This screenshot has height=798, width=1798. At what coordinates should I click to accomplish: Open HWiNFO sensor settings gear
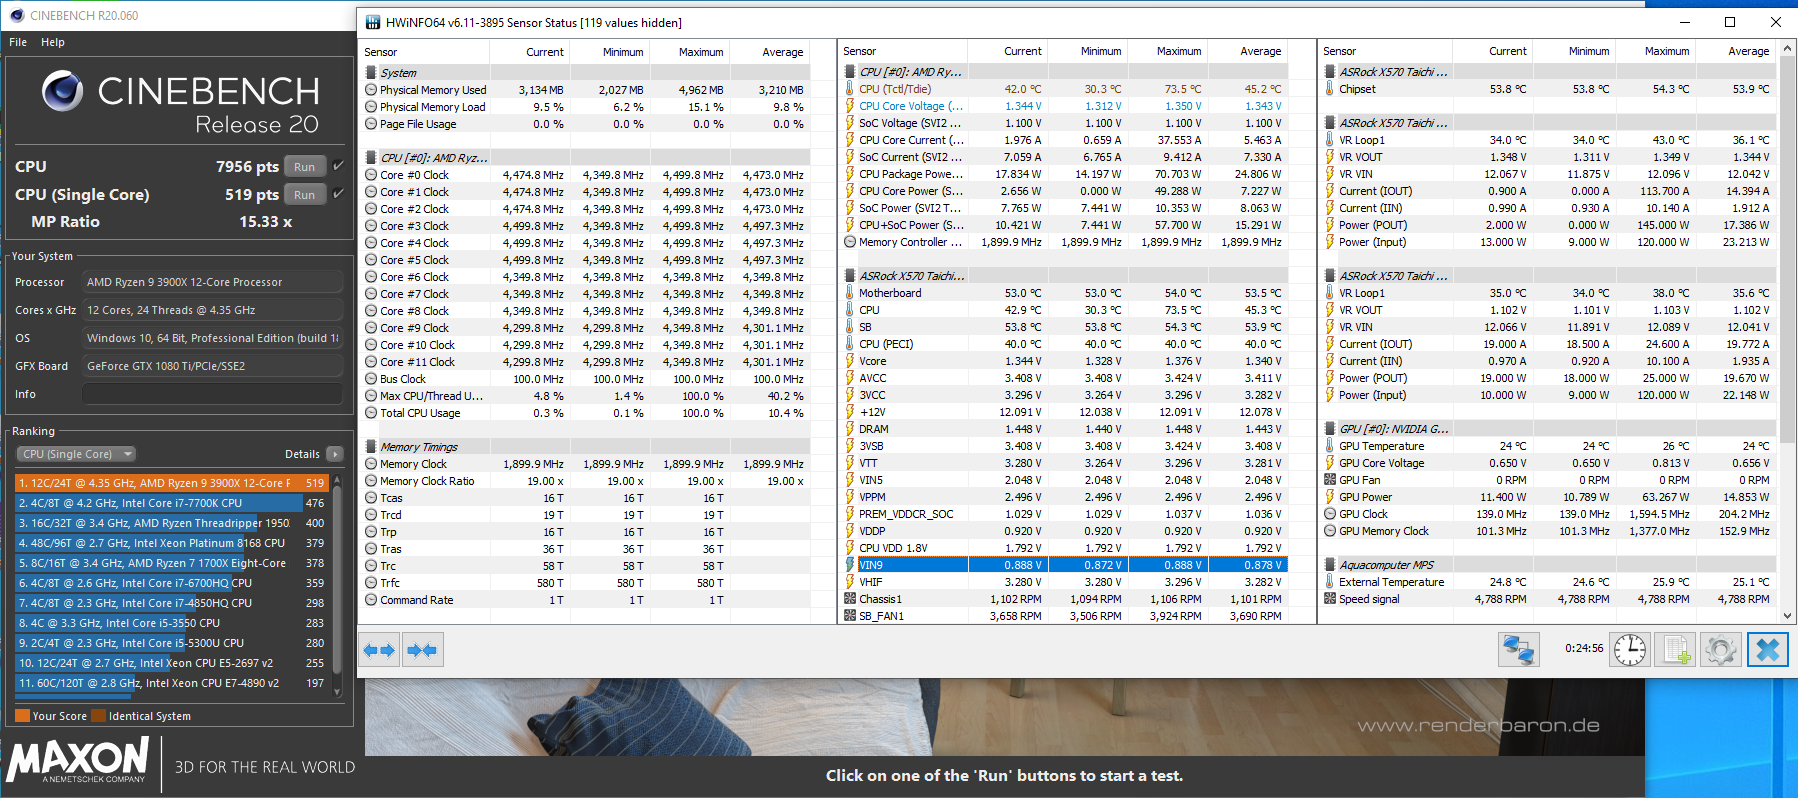[x=1721, y=650]
